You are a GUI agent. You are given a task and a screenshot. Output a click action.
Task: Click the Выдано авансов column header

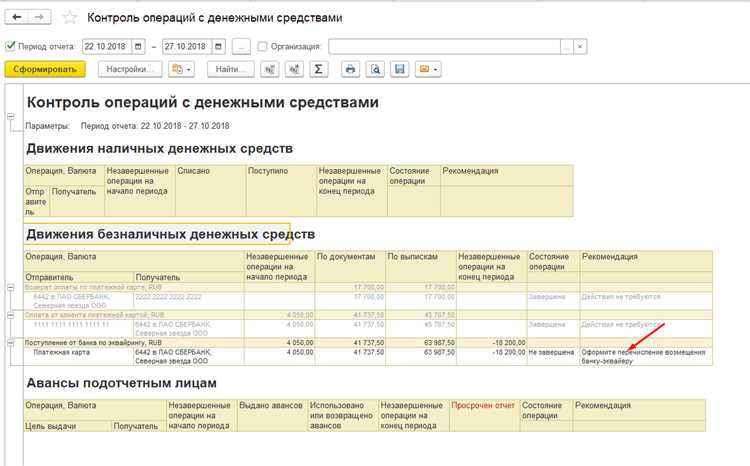[271, 415]
